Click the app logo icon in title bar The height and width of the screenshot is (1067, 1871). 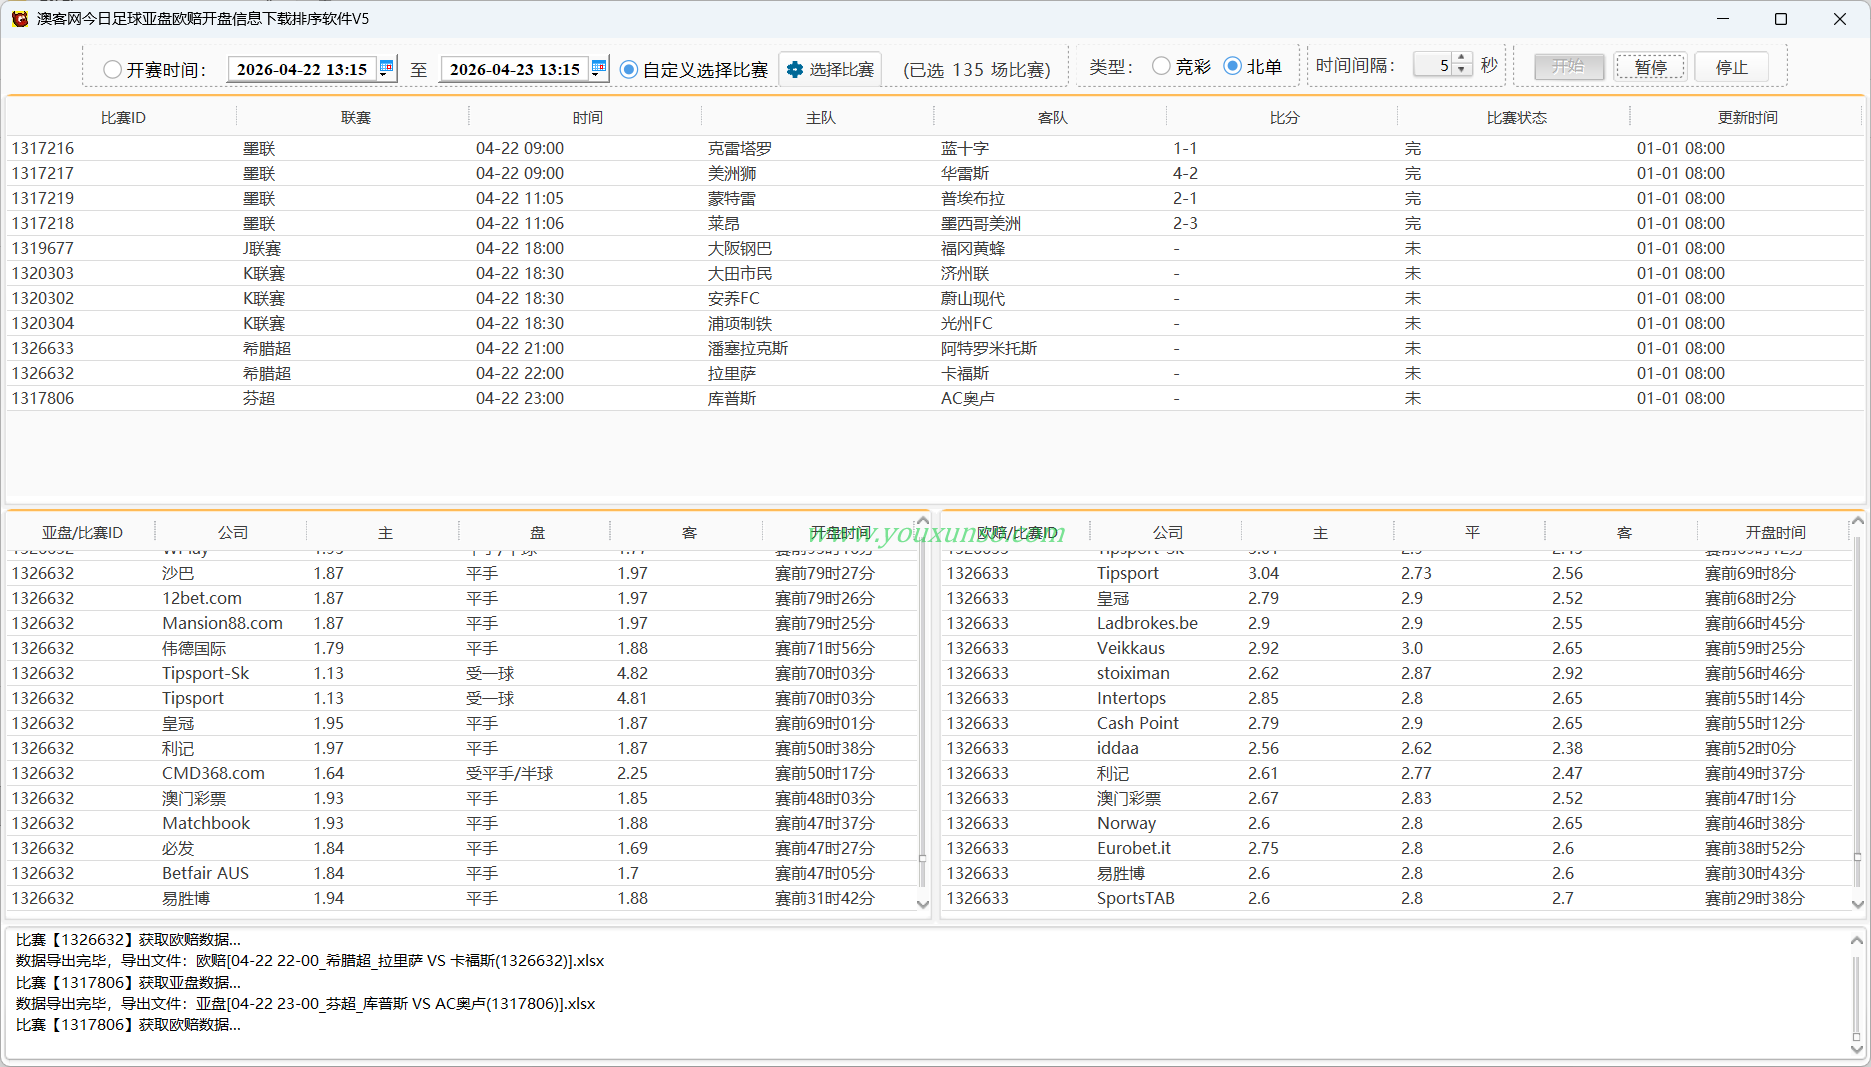click(19, 19)
